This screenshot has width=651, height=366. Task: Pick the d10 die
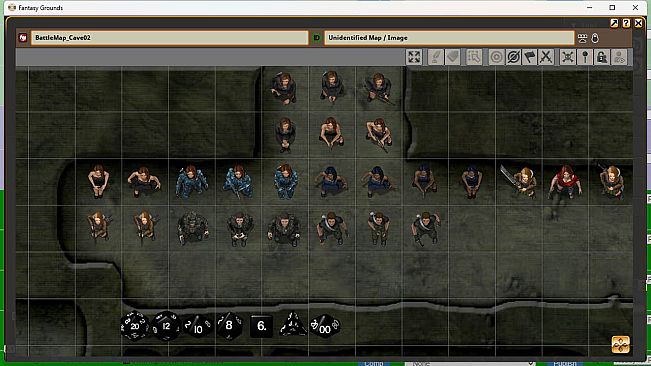[x=197, y=327]
